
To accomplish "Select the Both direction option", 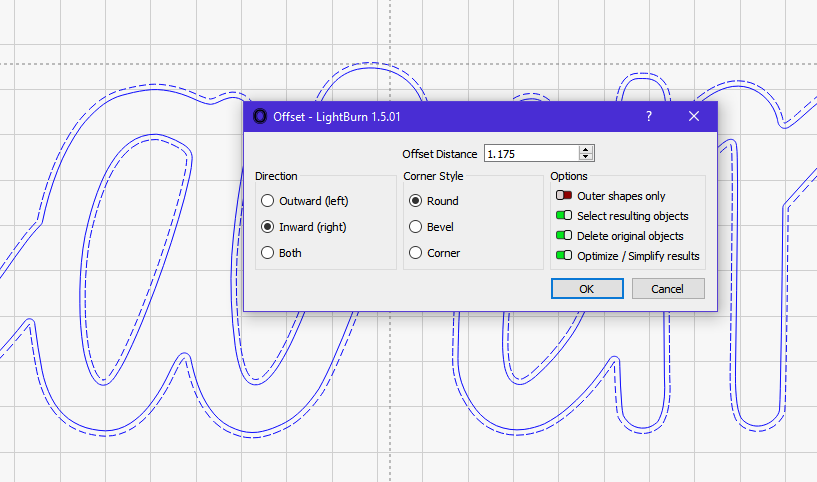I will (281, 253).
